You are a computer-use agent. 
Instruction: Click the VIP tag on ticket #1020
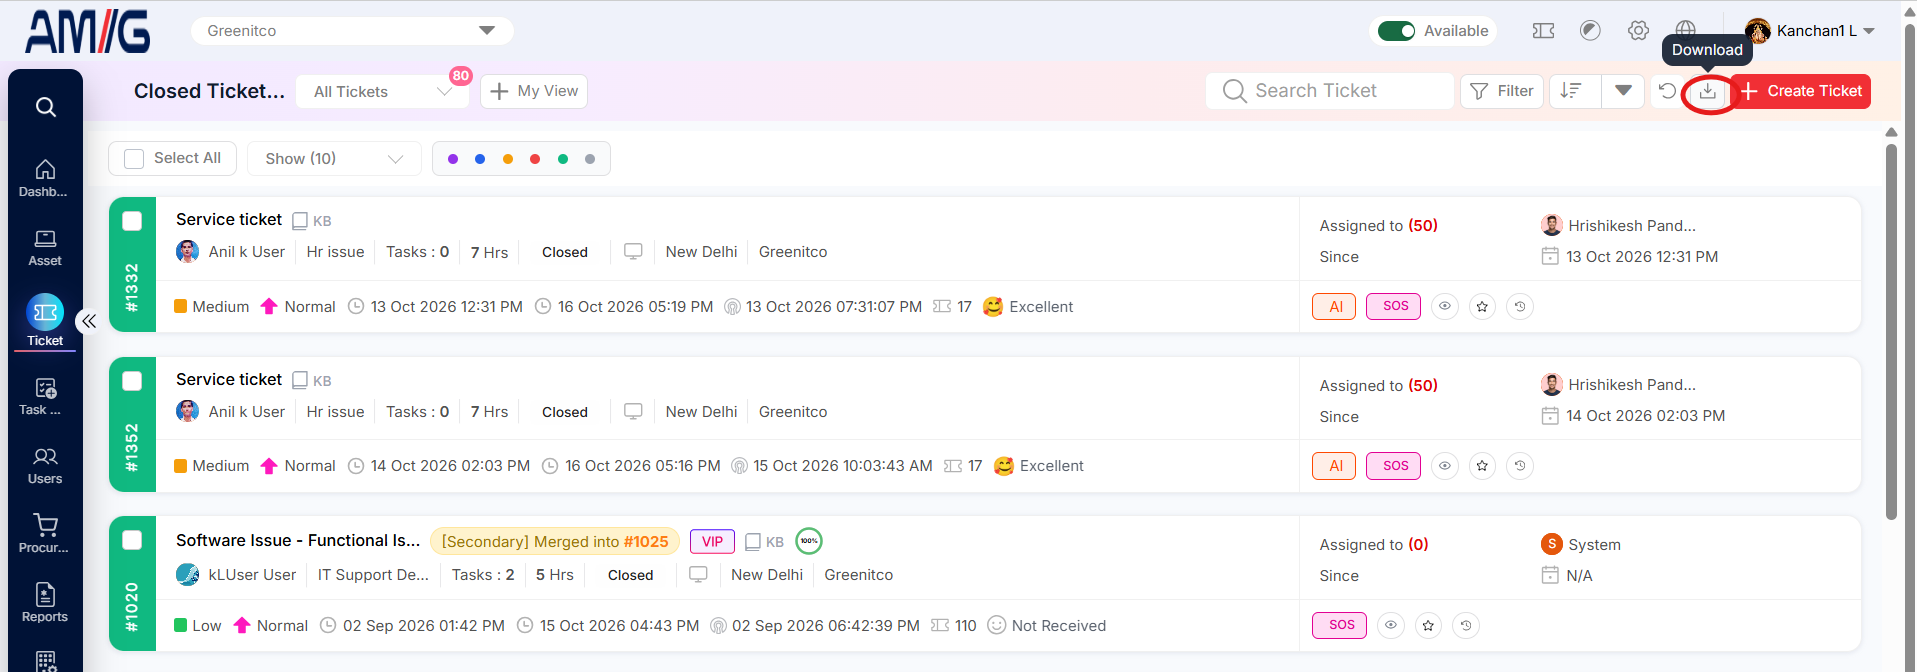pos(712,542)
